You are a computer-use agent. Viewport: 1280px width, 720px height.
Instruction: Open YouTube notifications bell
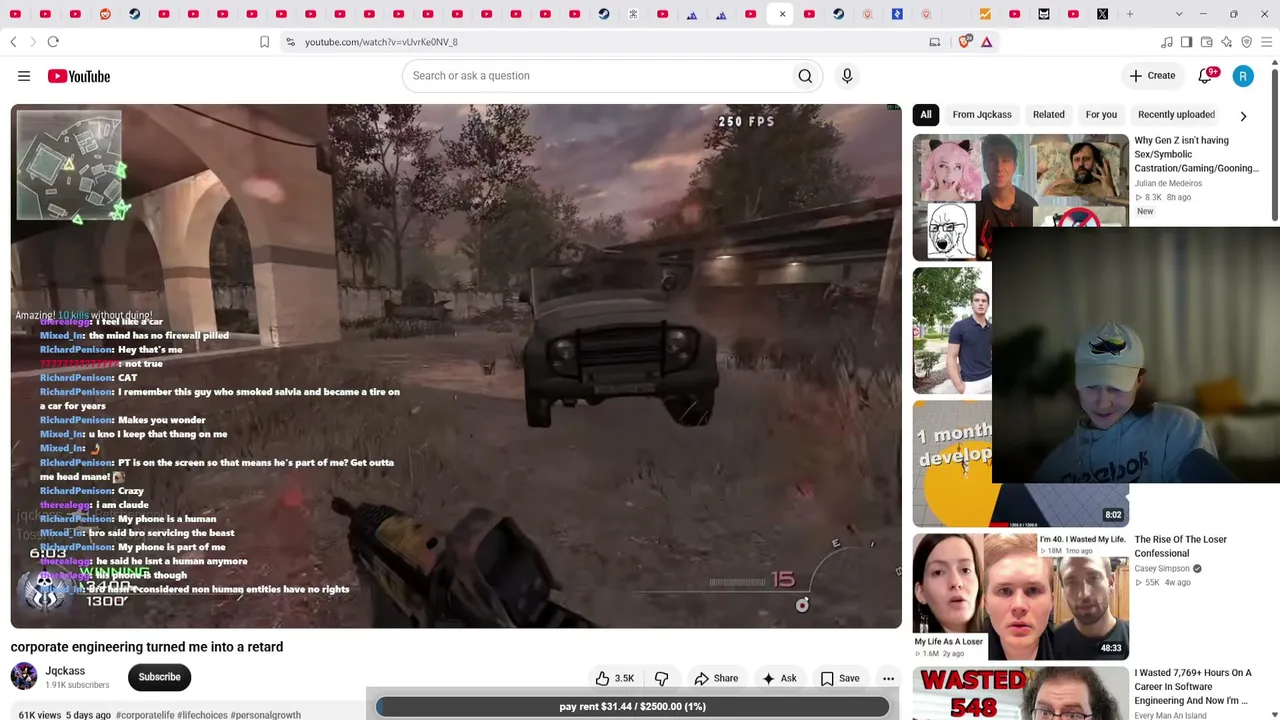pyautogui.click(x=1206, y=76)
